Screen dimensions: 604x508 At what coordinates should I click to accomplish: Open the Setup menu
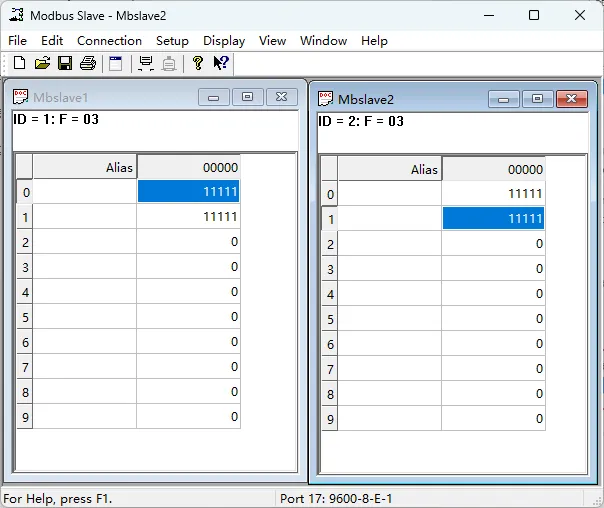(x=172, y=40)
